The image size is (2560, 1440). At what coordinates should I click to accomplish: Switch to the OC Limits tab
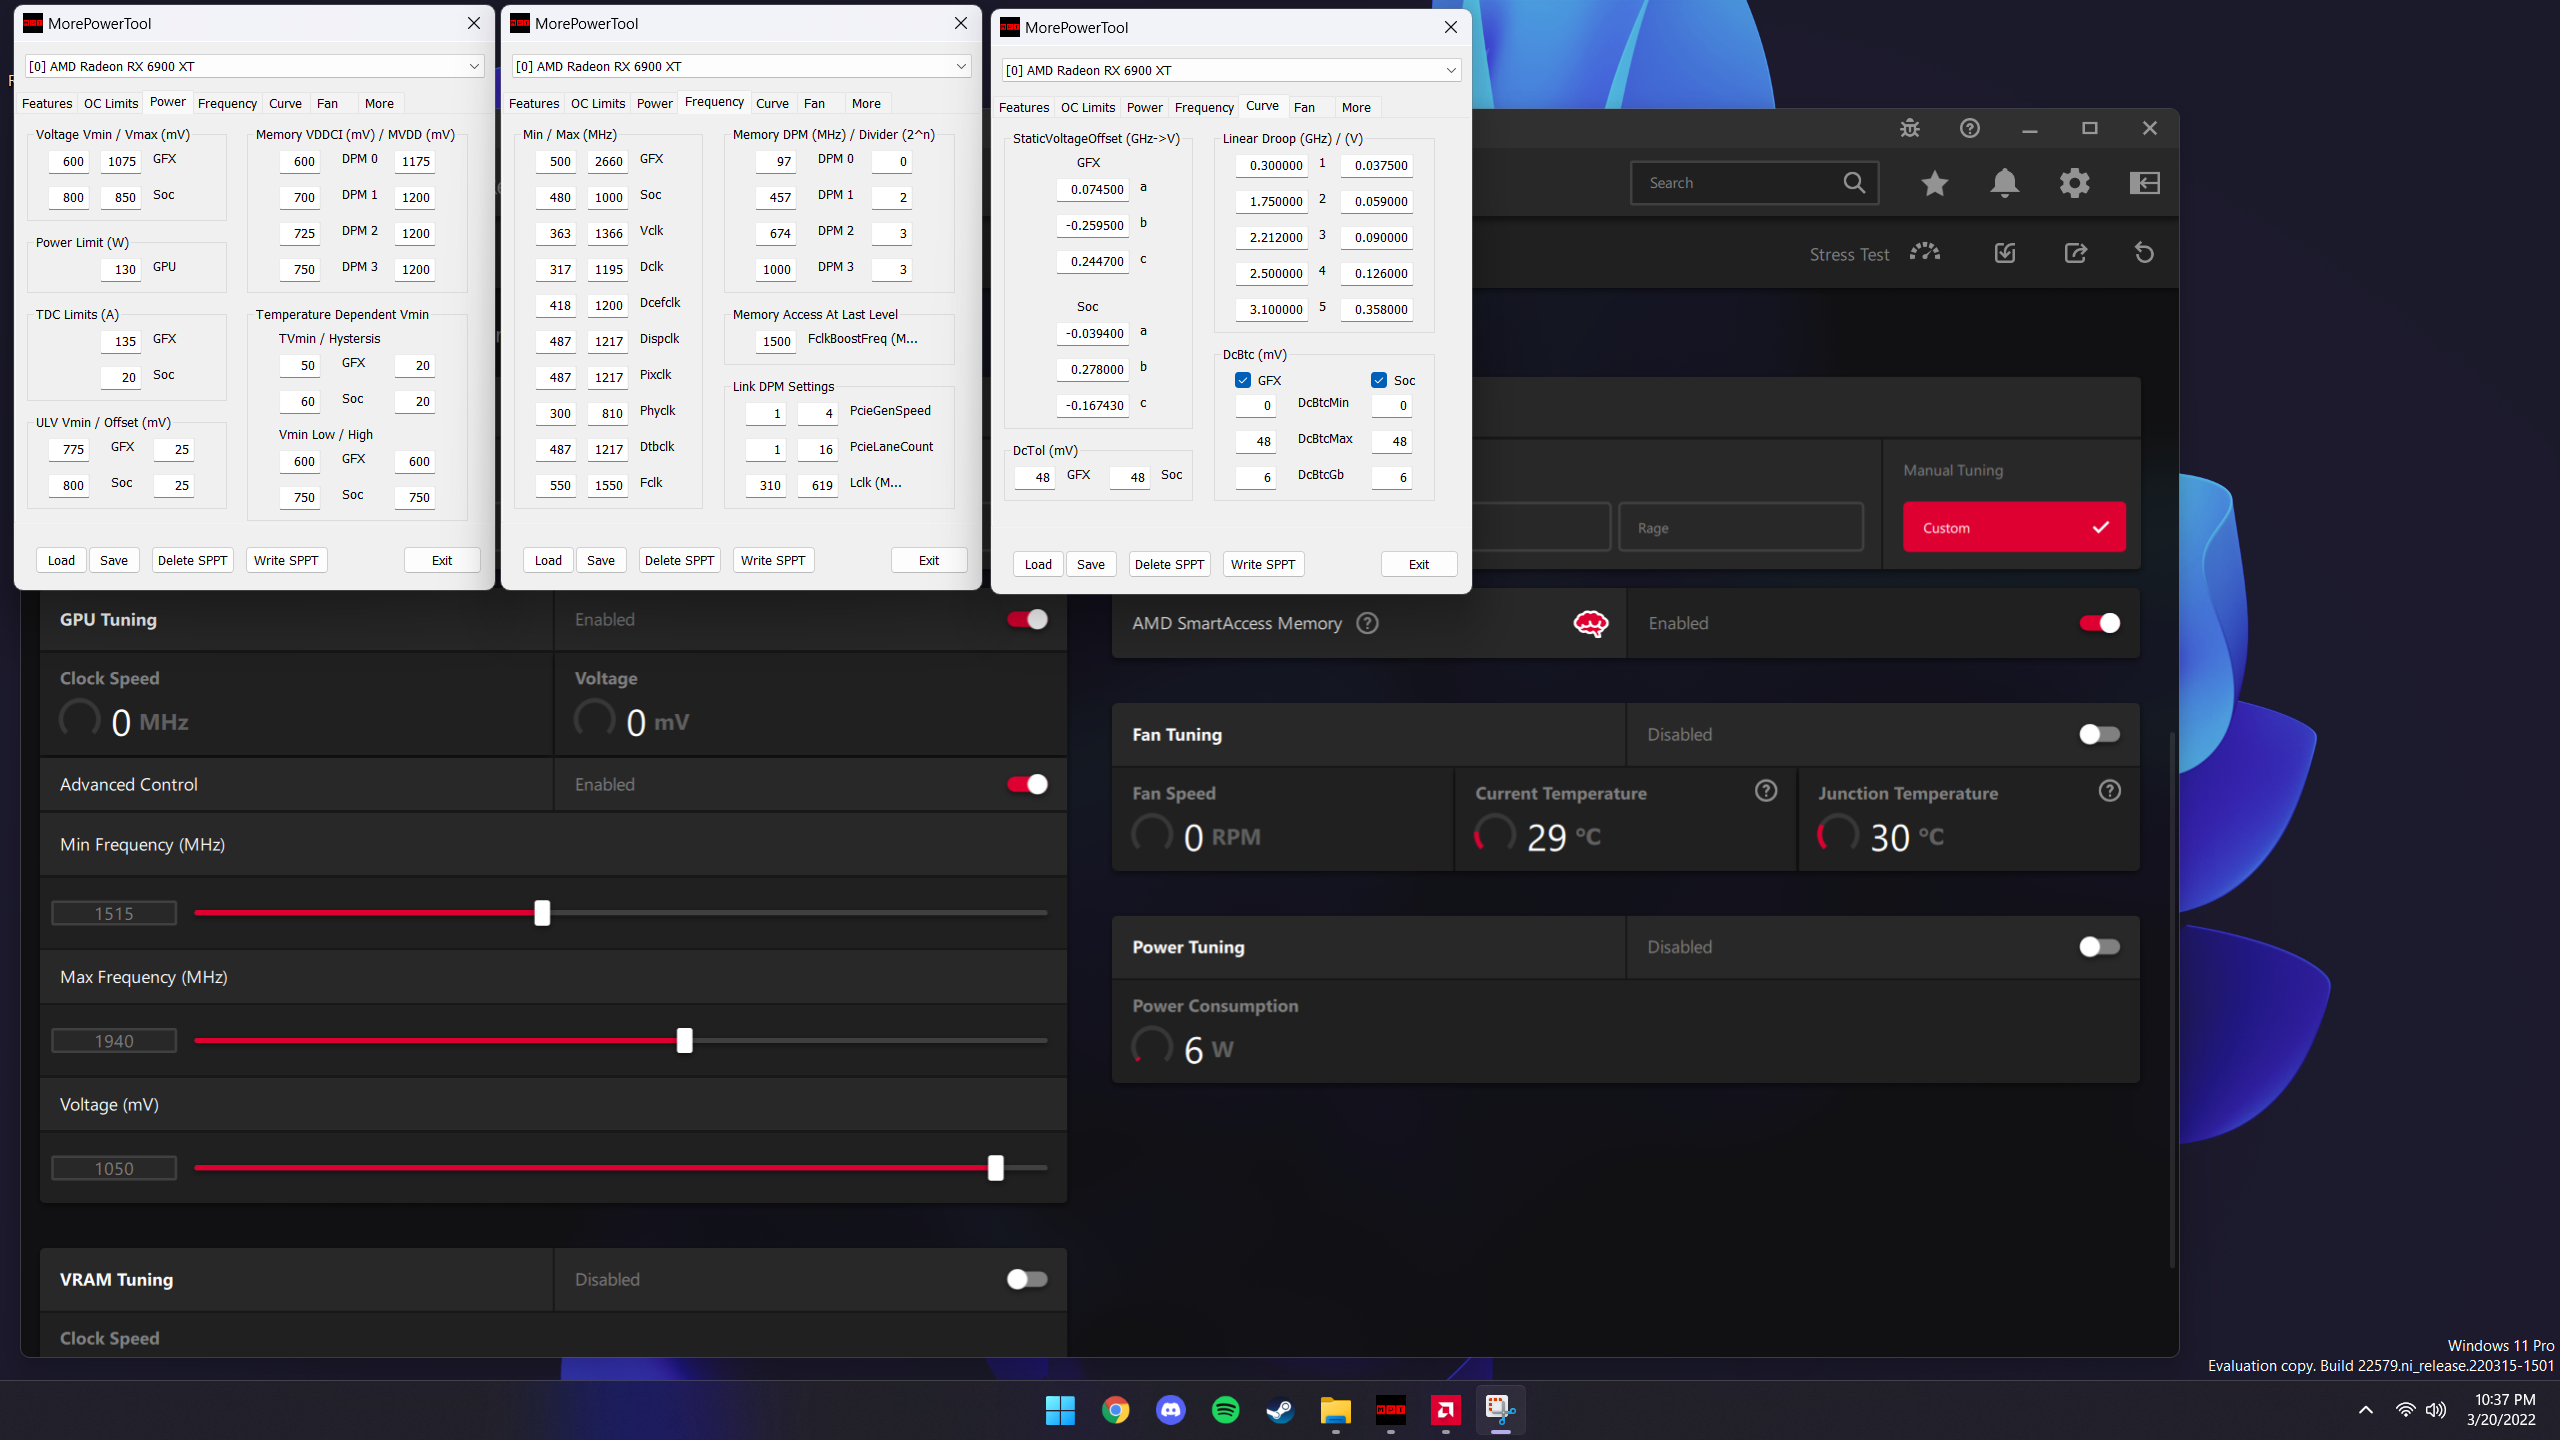(110, 103)
